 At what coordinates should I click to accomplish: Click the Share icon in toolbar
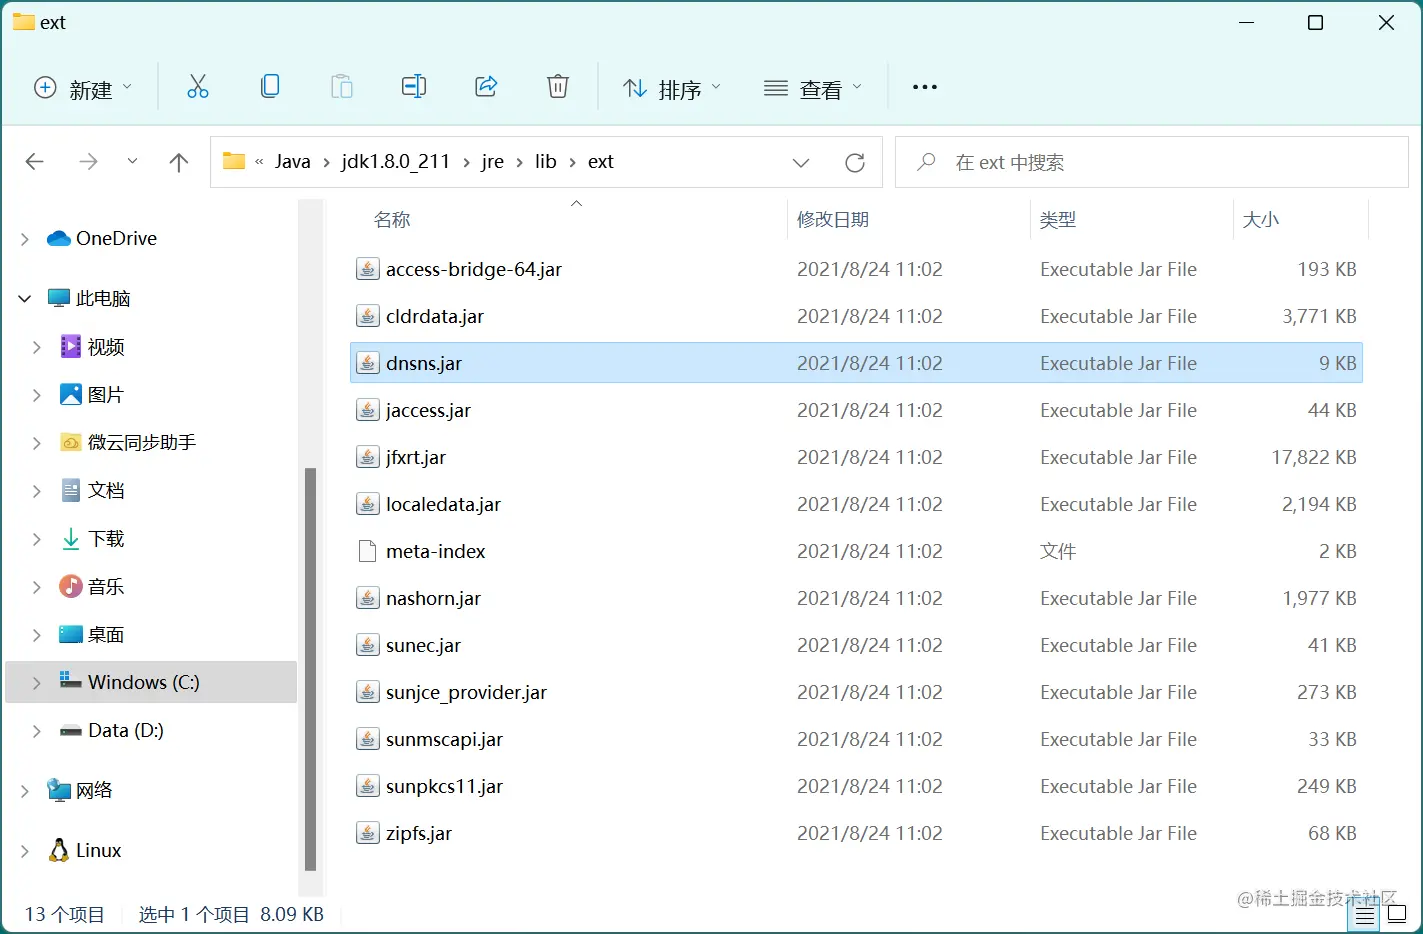point(486,87)
